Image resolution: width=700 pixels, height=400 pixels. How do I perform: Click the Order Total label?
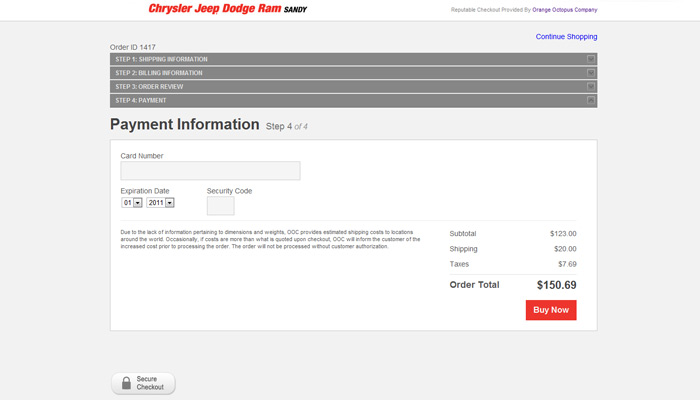point(474,285)
